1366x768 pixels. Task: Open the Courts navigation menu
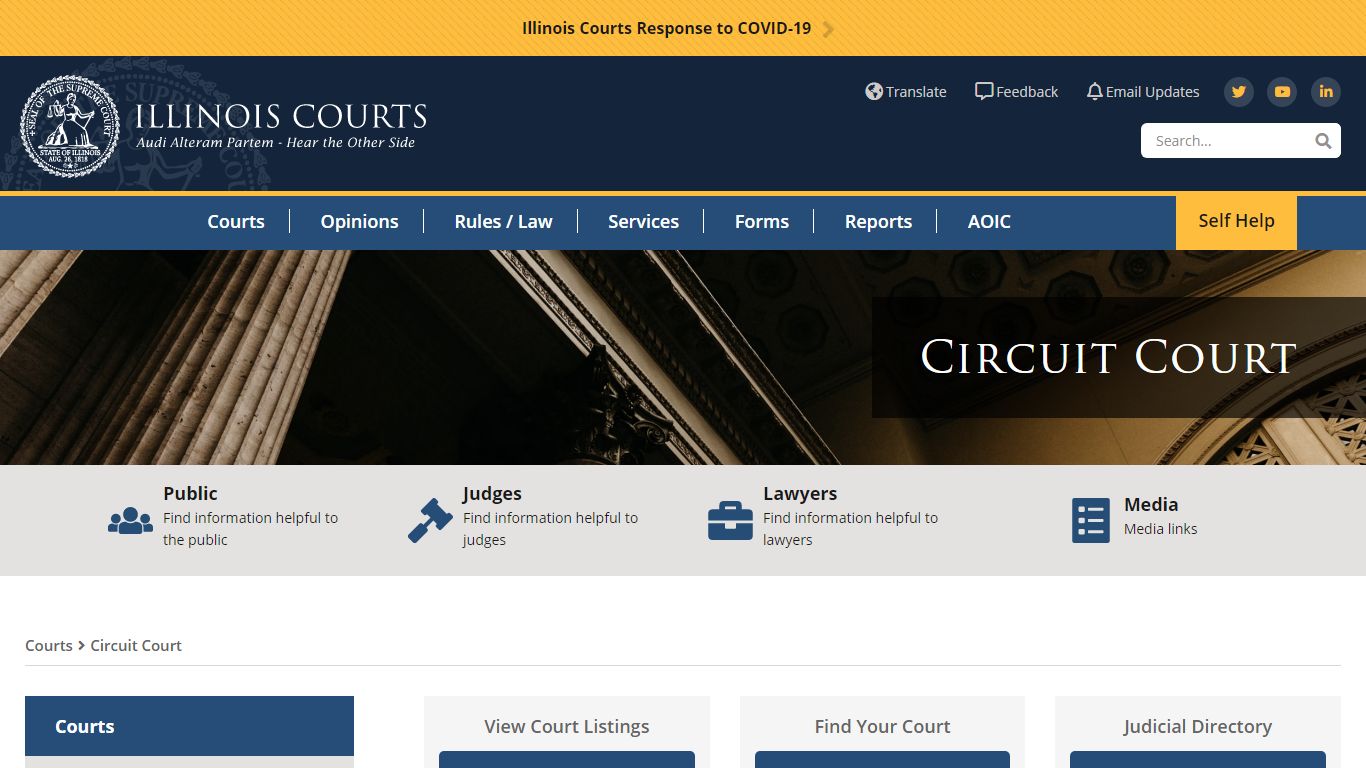(236, 222)
